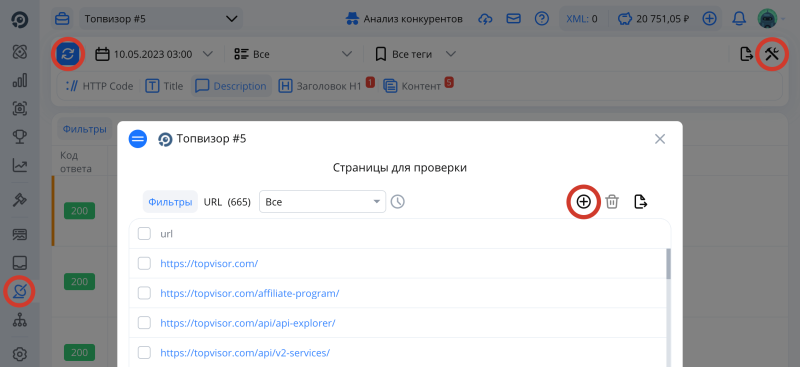Open the sitemap hierarchy sidebar icon

pyautogui.click(x=19, y=320)
